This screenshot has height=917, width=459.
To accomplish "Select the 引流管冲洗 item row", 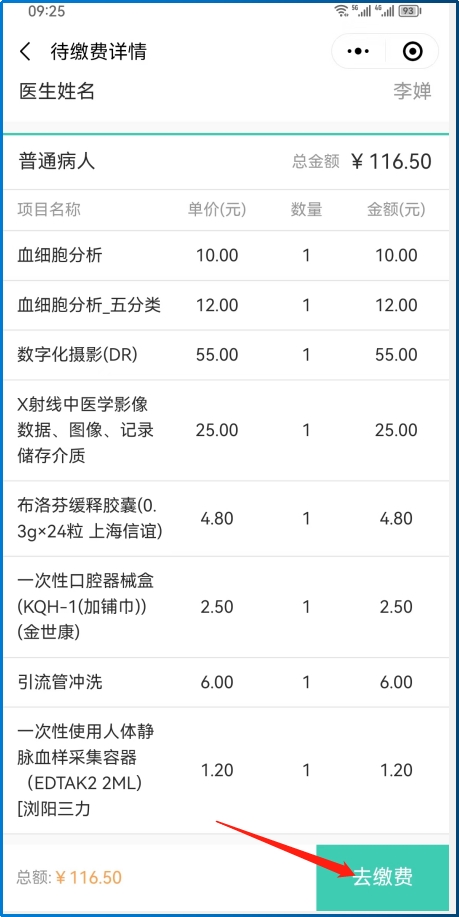I will coord(226,682).
